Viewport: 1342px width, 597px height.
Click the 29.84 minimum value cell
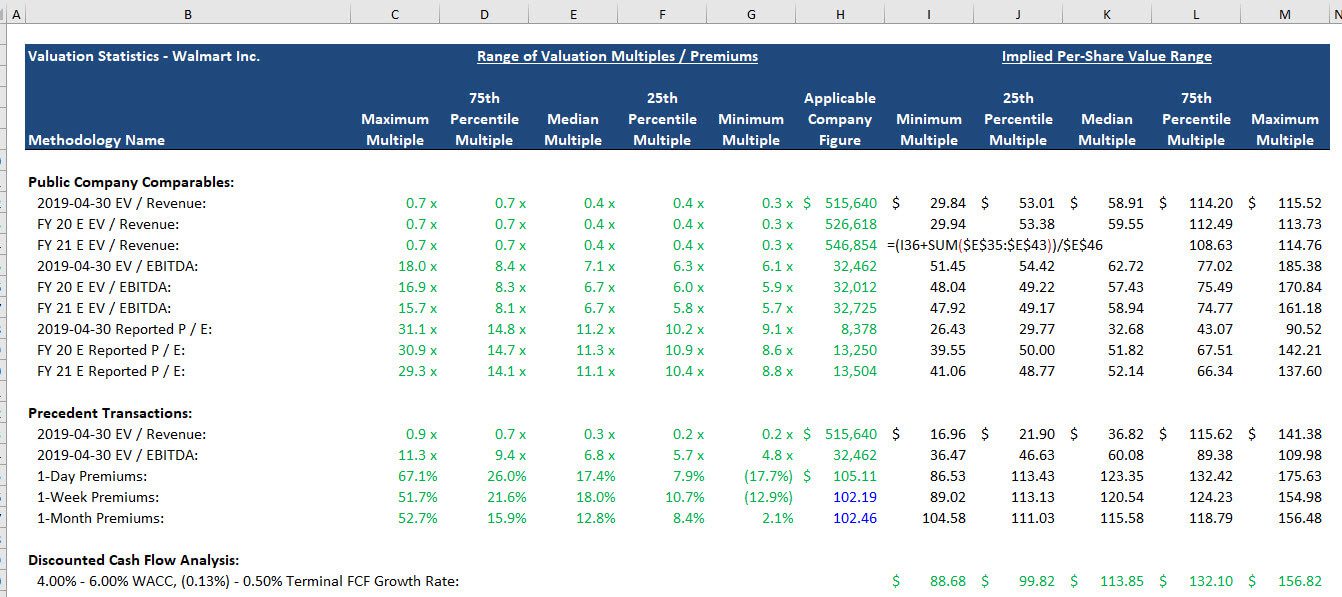pyautogui.click(x=948, y=203)
